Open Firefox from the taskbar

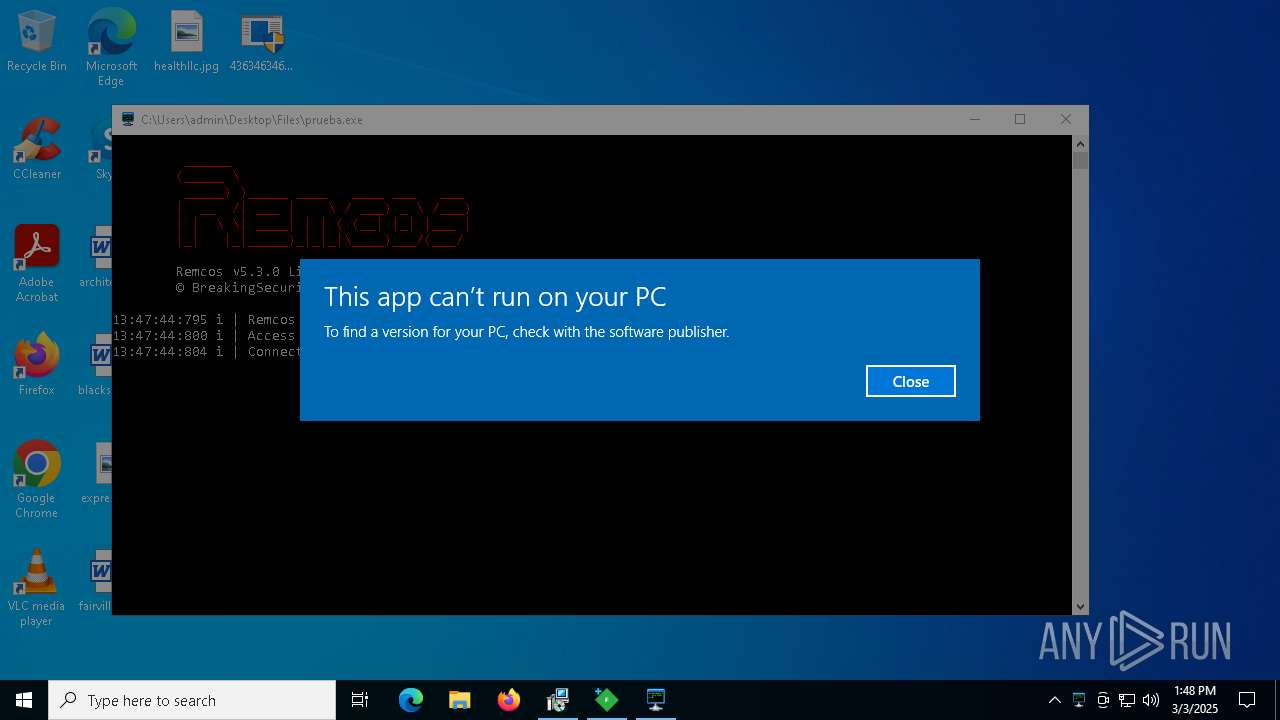(508, 700)
